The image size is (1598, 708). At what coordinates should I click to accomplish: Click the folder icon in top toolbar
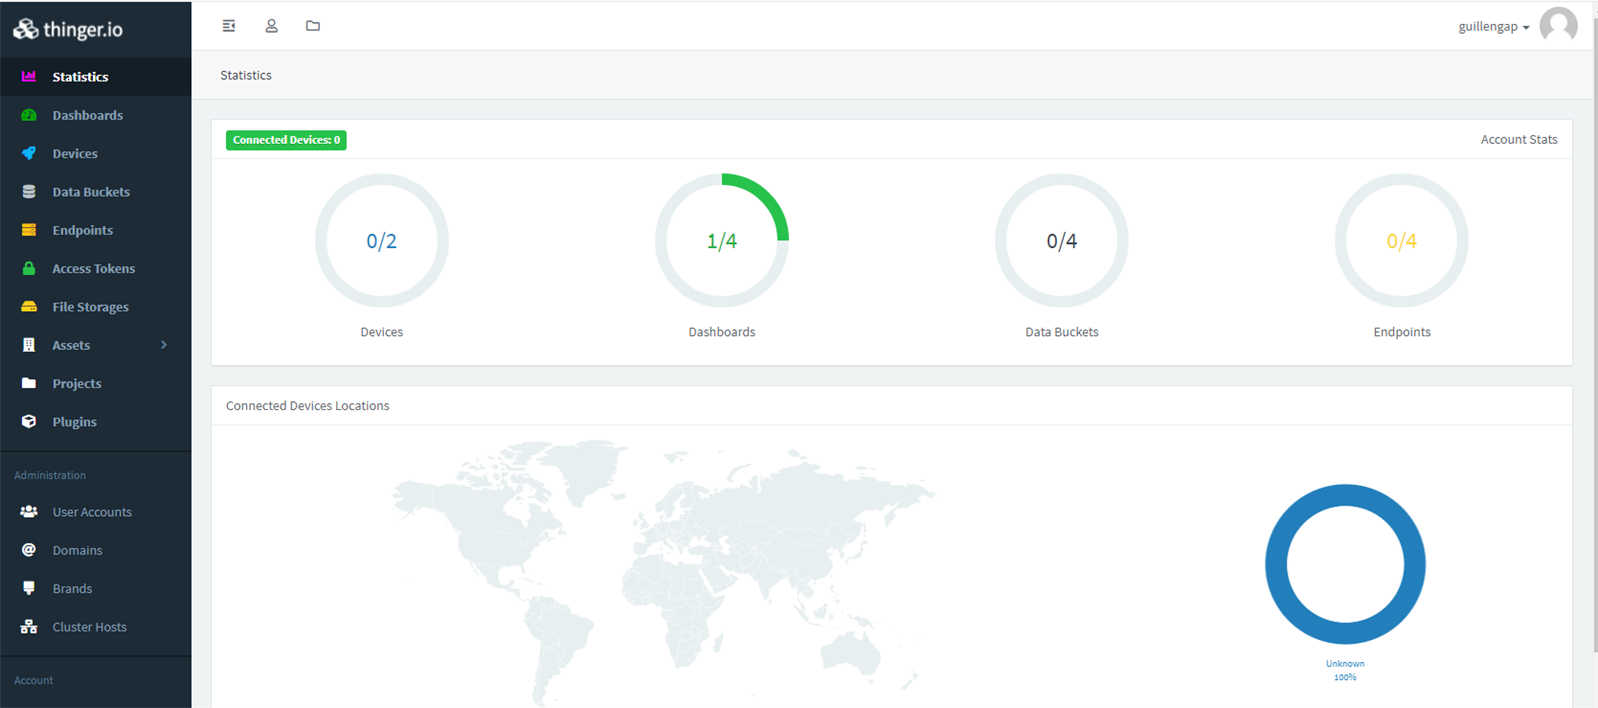click(x=313, y=26)
